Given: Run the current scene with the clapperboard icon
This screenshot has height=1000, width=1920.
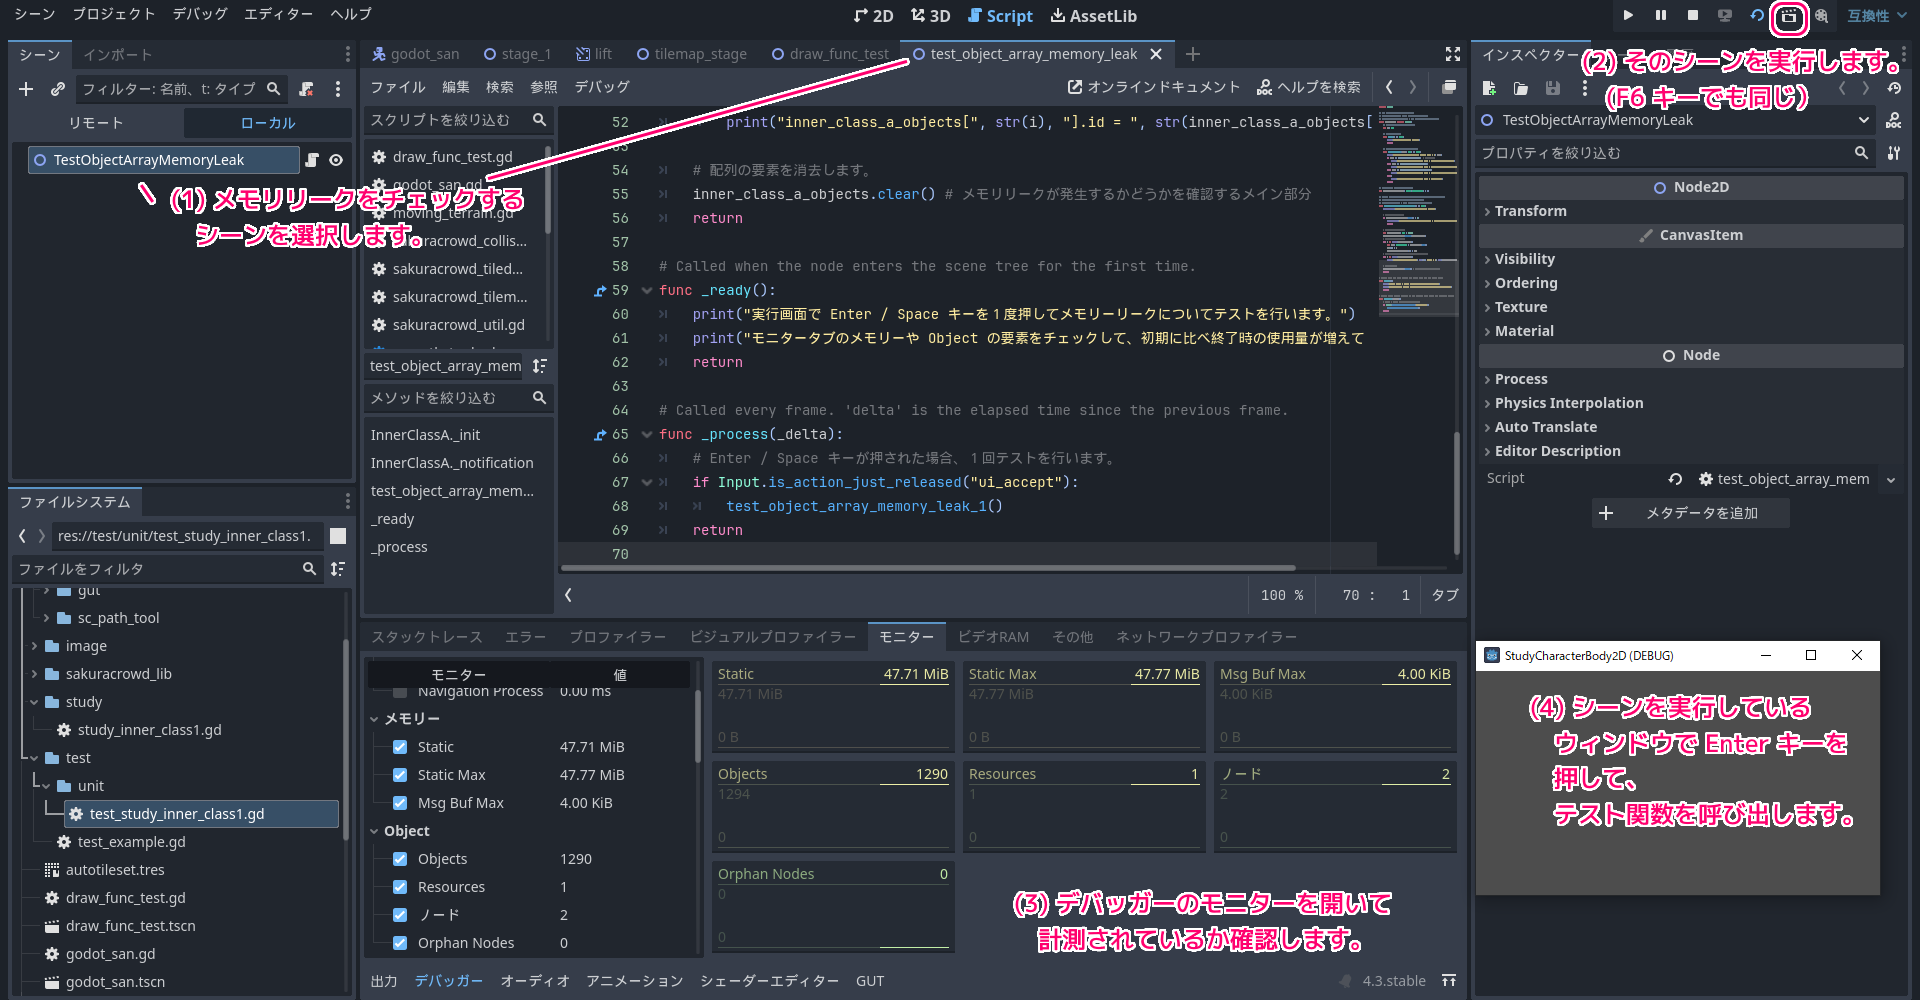Looking at the screenshot, I should click(x=1788, y=16).
